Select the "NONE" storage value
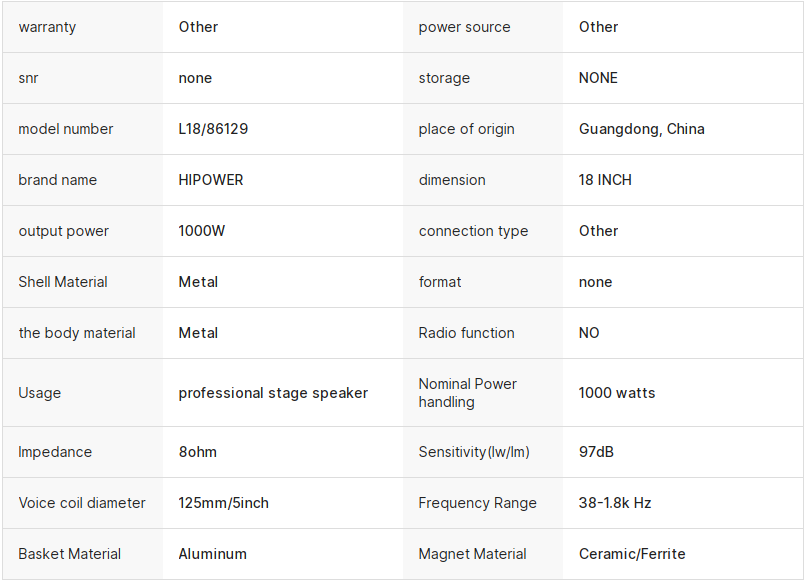 [x=598, y=78]
